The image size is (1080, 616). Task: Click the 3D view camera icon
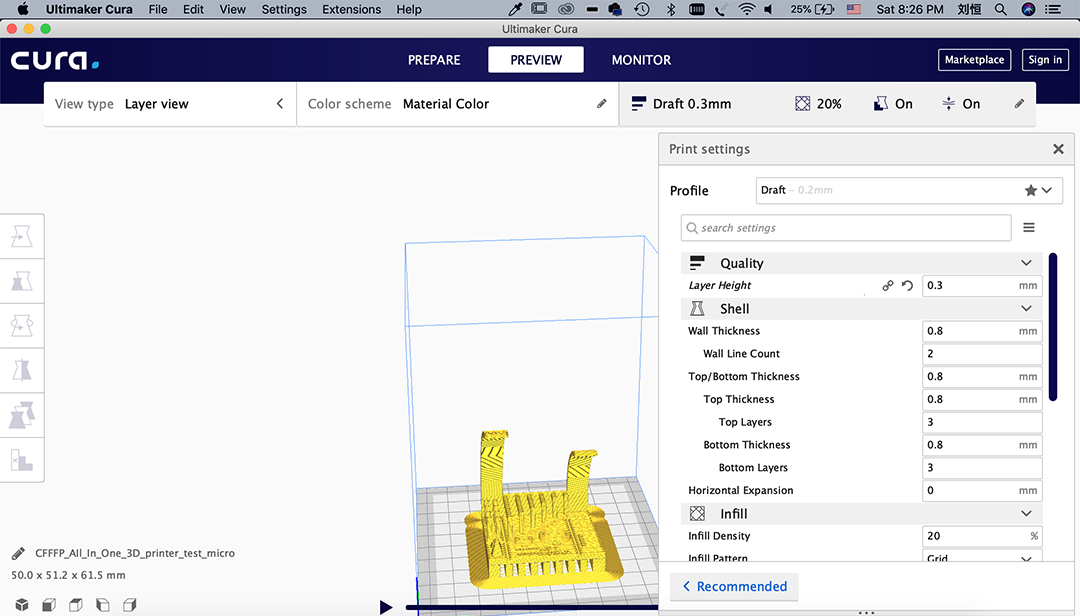tap(22, 605)
